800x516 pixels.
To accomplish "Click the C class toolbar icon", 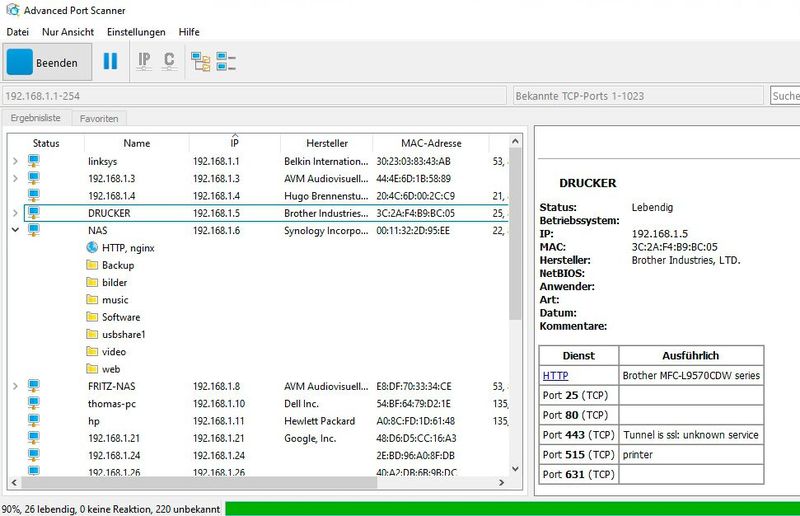I will point(169,61).
